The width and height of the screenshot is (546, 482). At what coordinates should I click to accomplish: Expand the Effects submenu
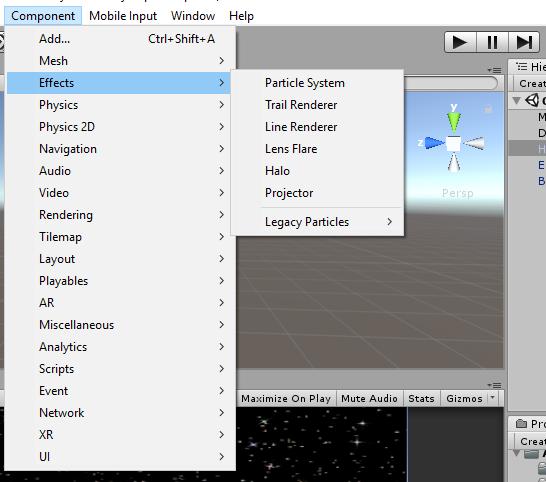click(x=118, y=83)
